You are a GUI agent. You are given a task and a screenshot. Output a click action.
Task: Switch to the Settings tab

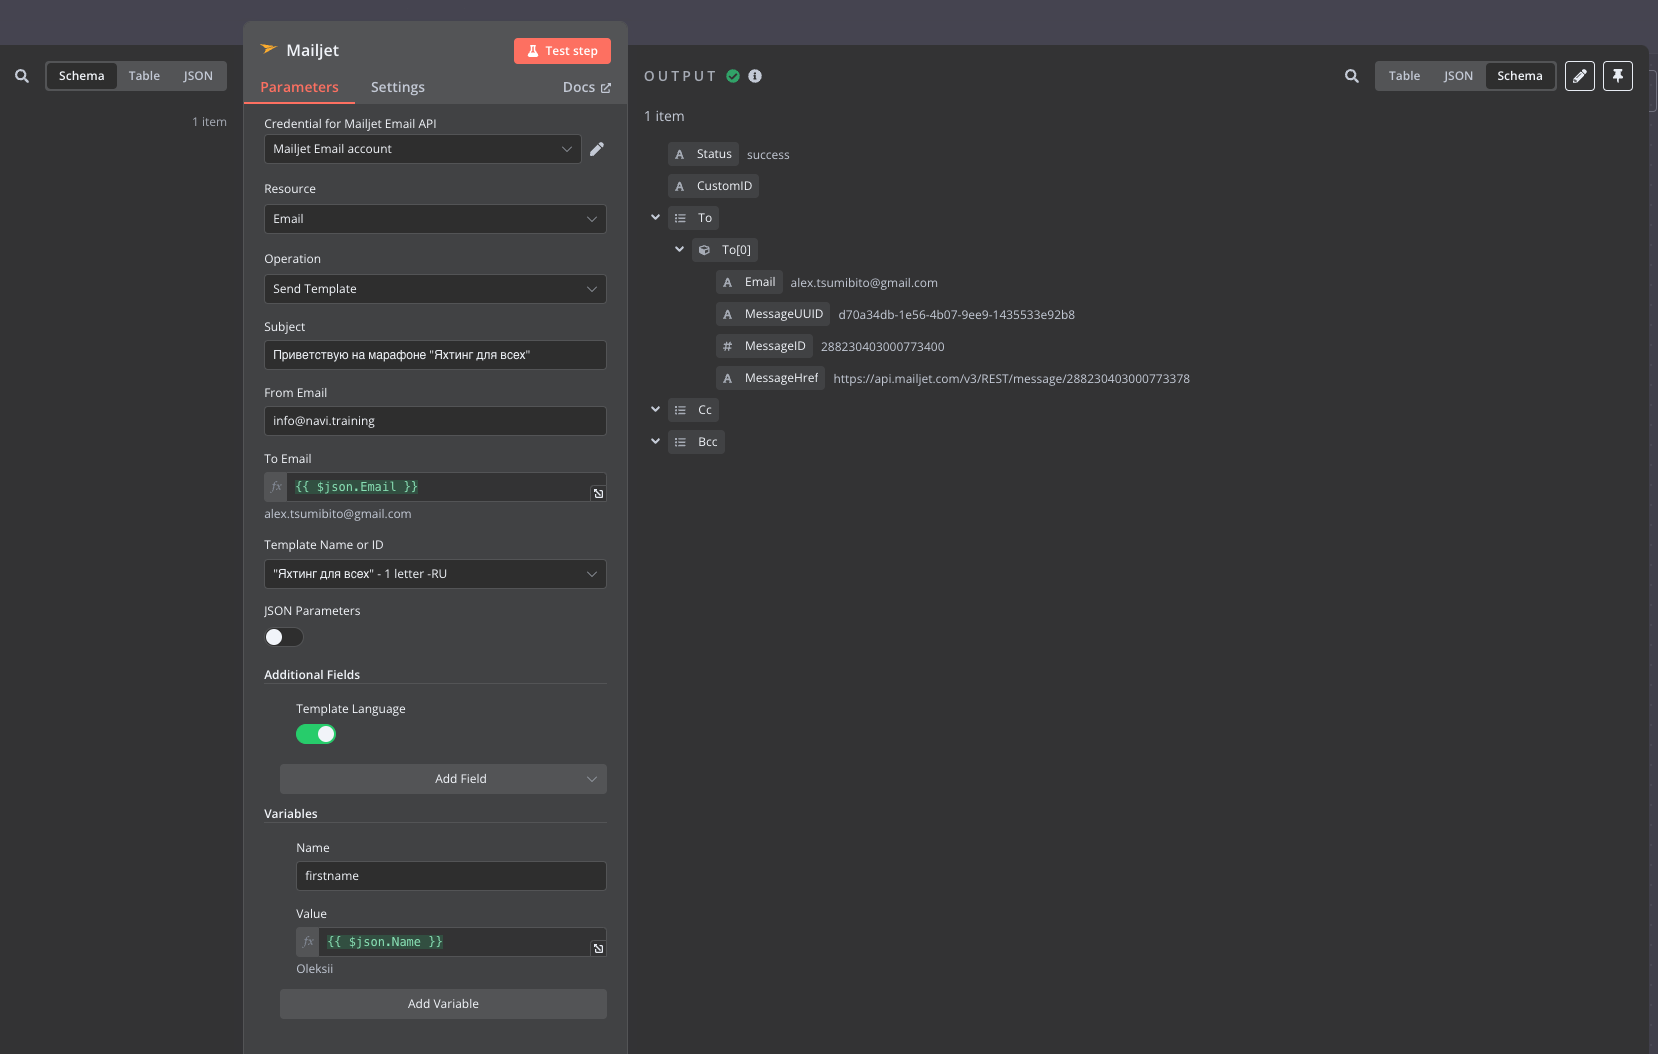(397, 87)
